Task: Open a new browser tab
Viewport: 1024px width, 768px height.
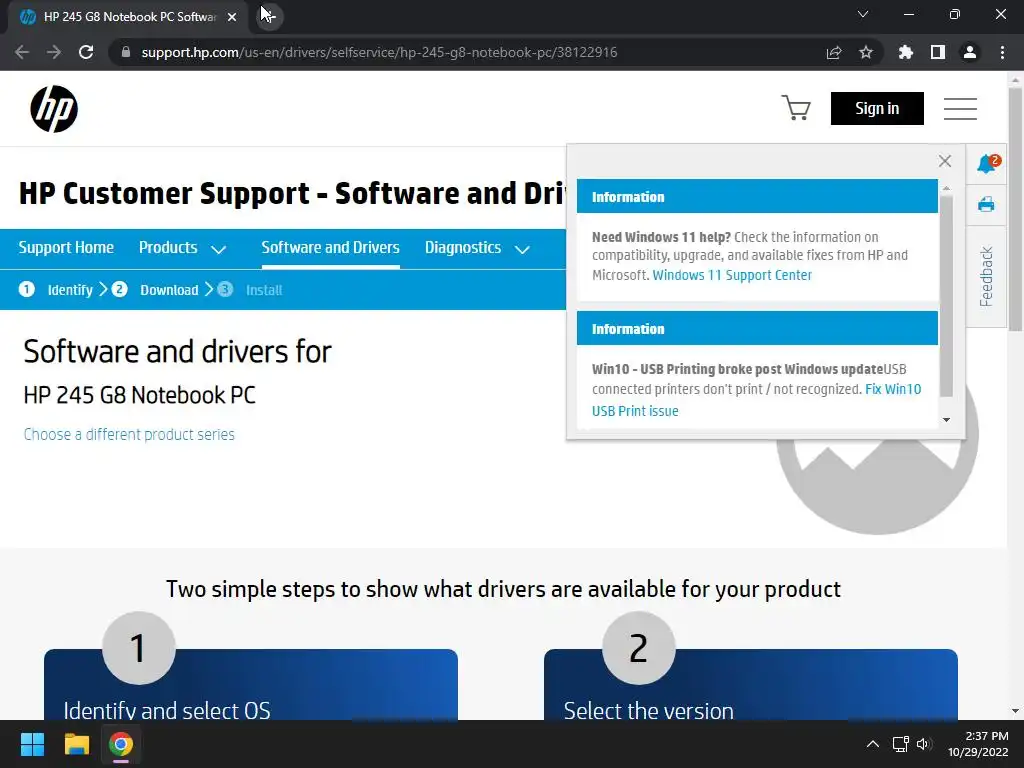Action: click(269, 17)
